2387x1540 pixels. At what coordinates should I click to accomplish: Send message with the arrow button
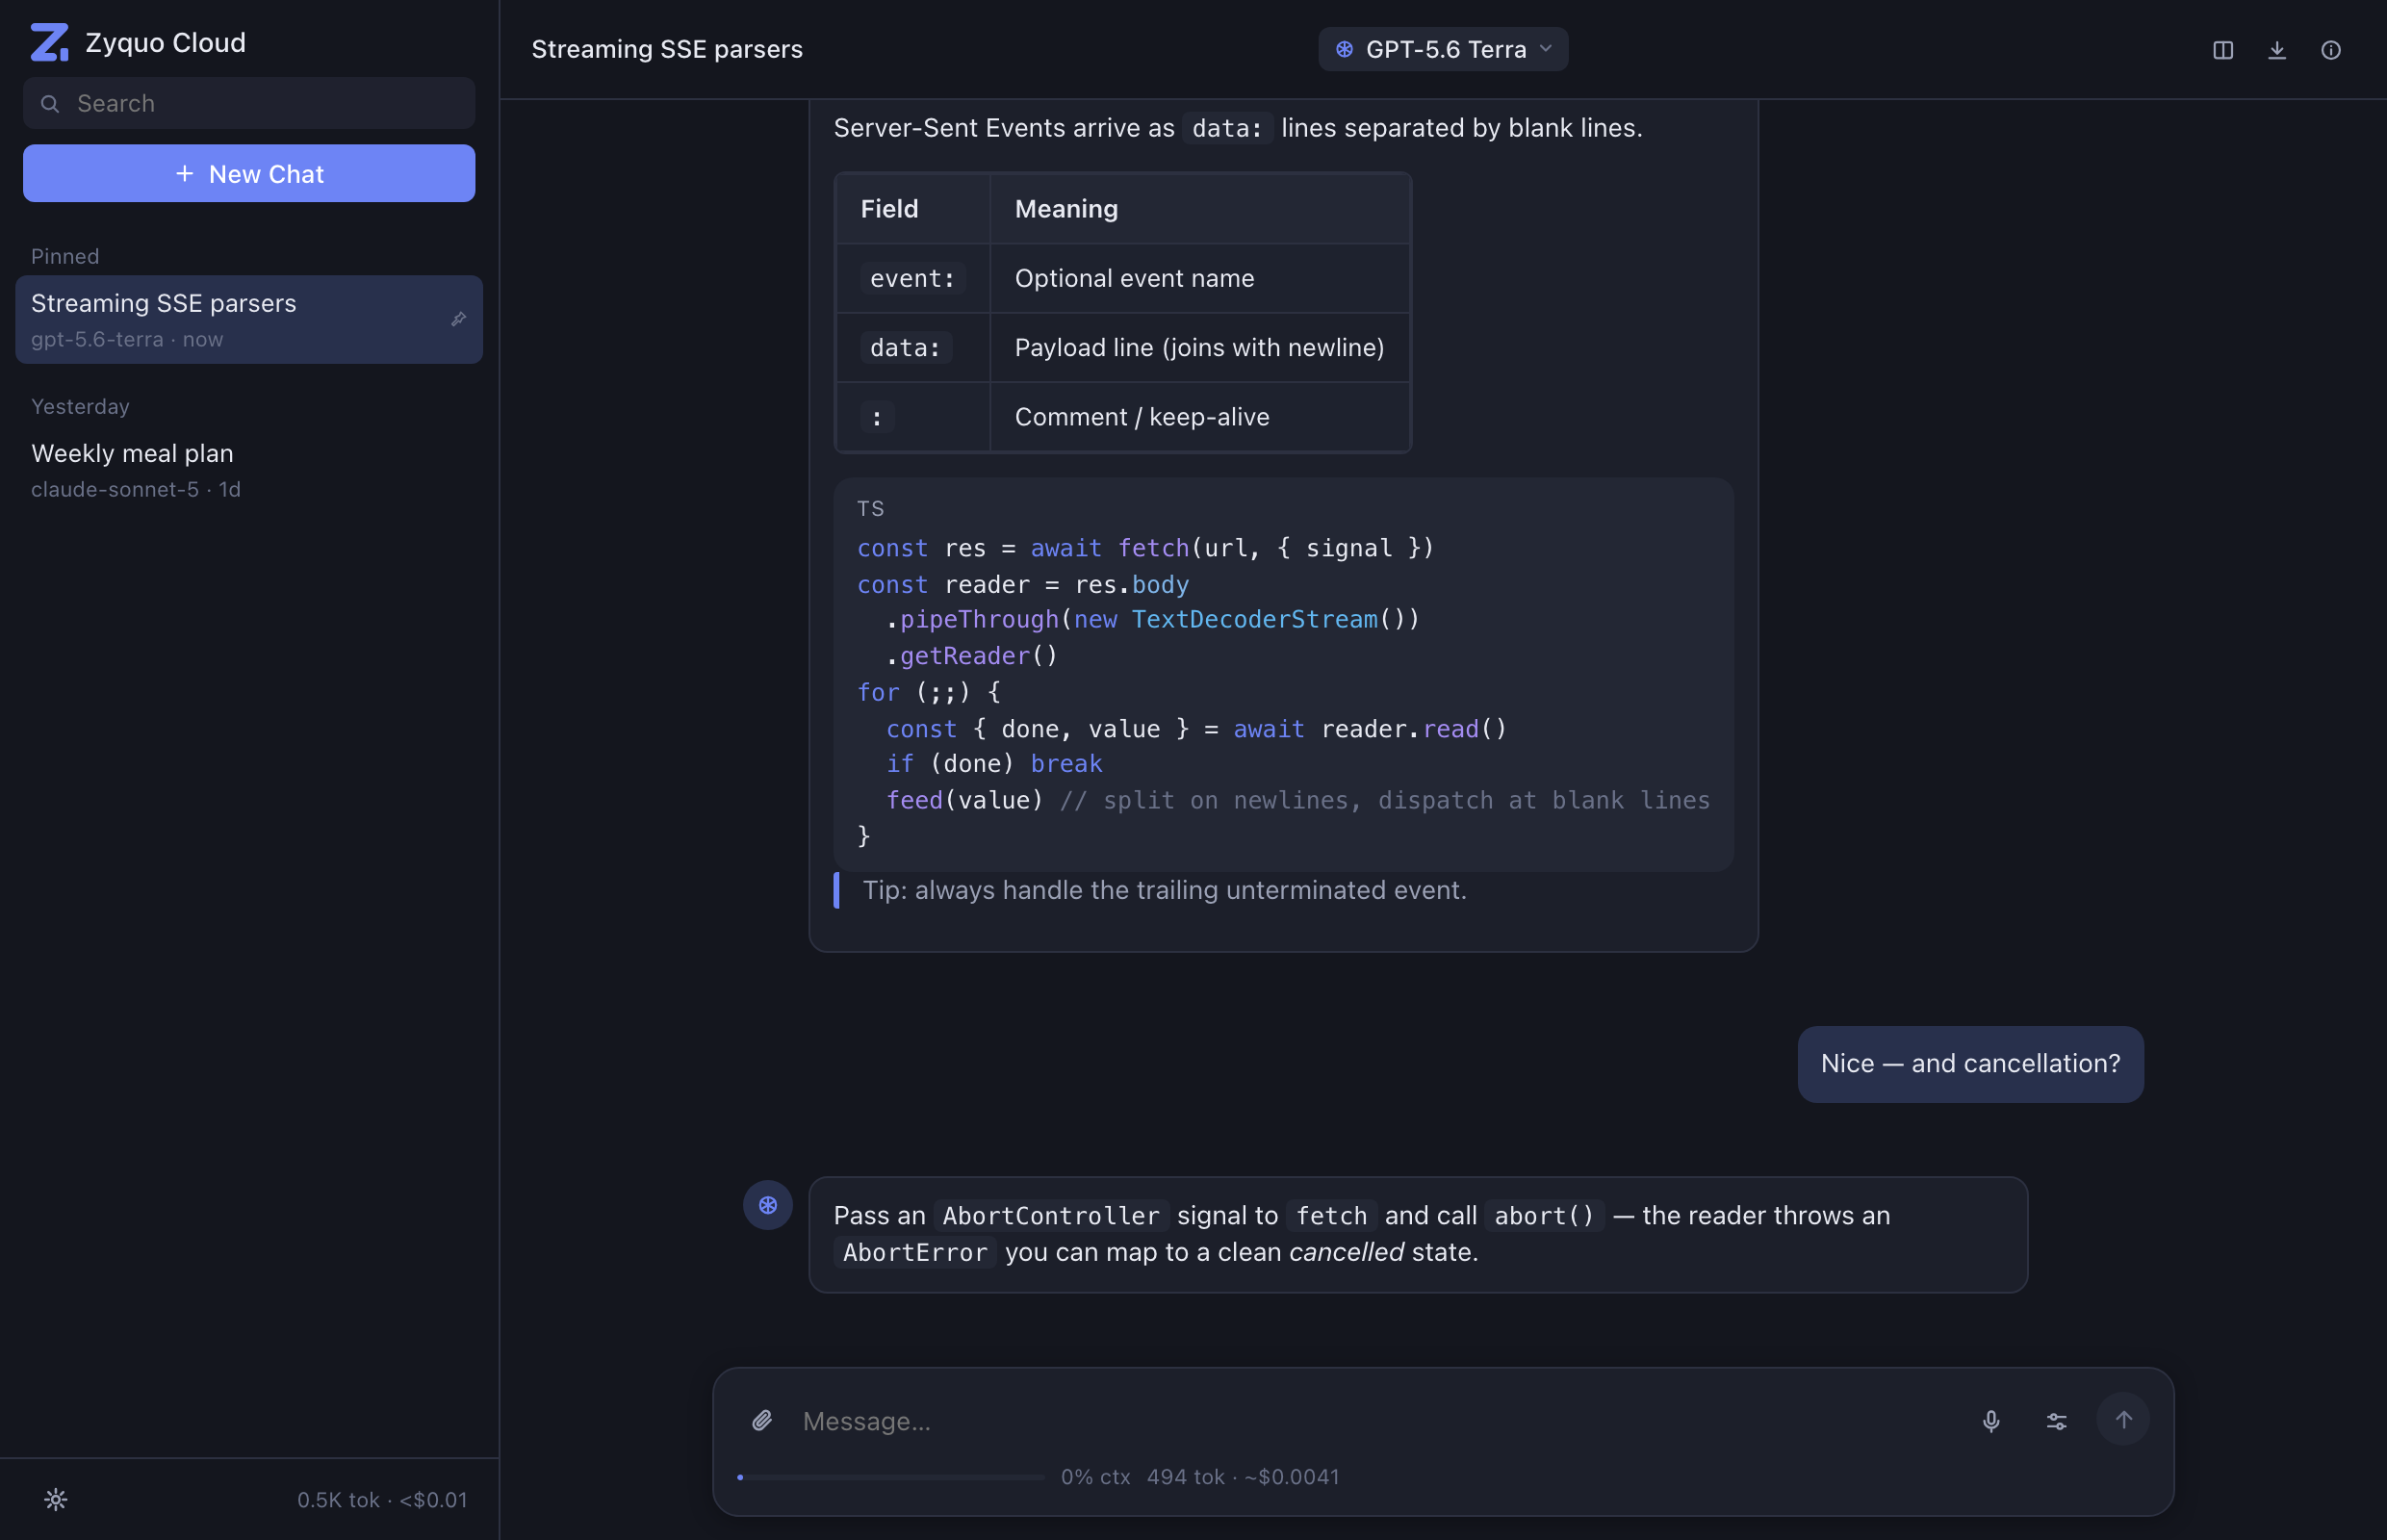(x=2122, y=1419)
